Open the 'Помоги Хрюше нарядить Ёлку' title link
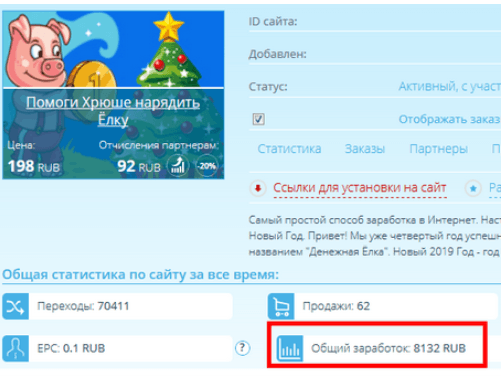The image size is (503, 376). [113, 111]
